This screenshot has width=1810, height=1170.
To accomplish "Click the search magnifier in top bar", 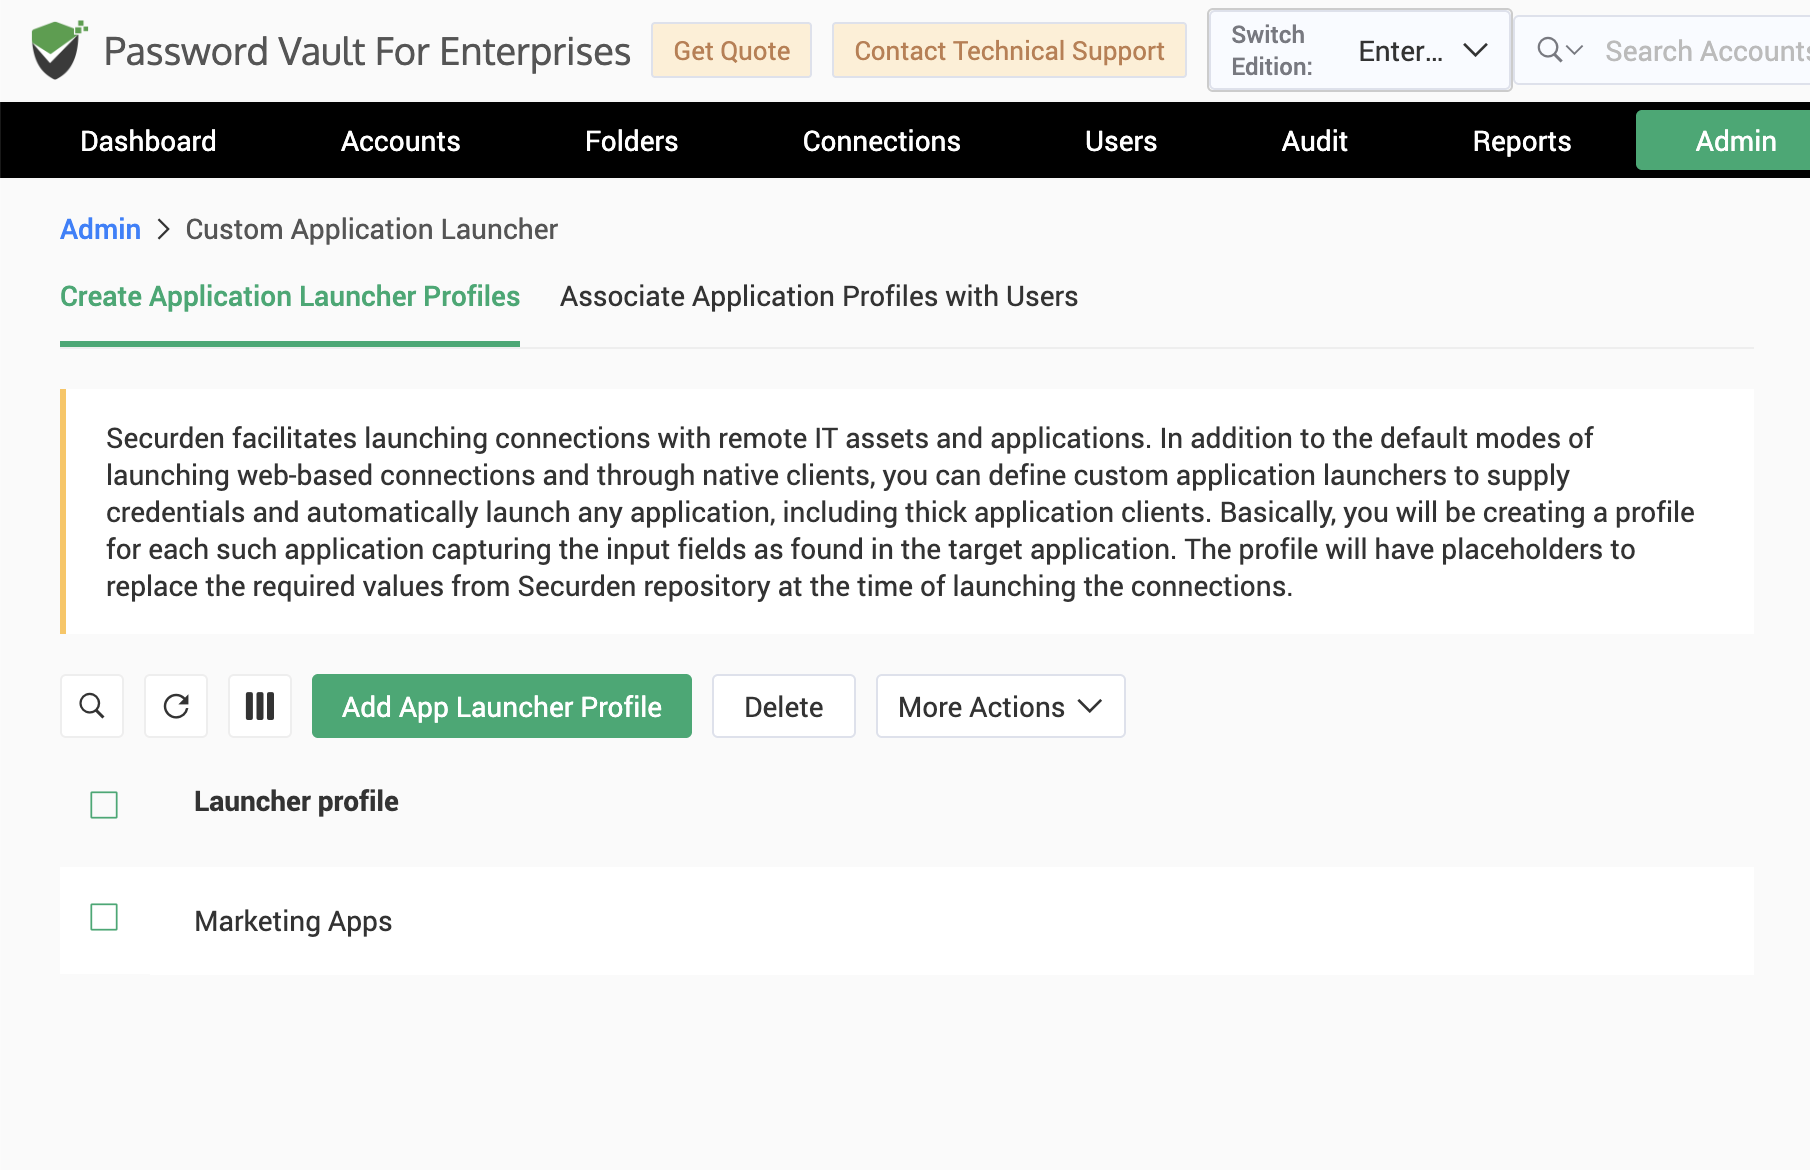I will pyautogui.click(x=1550, y=50).
